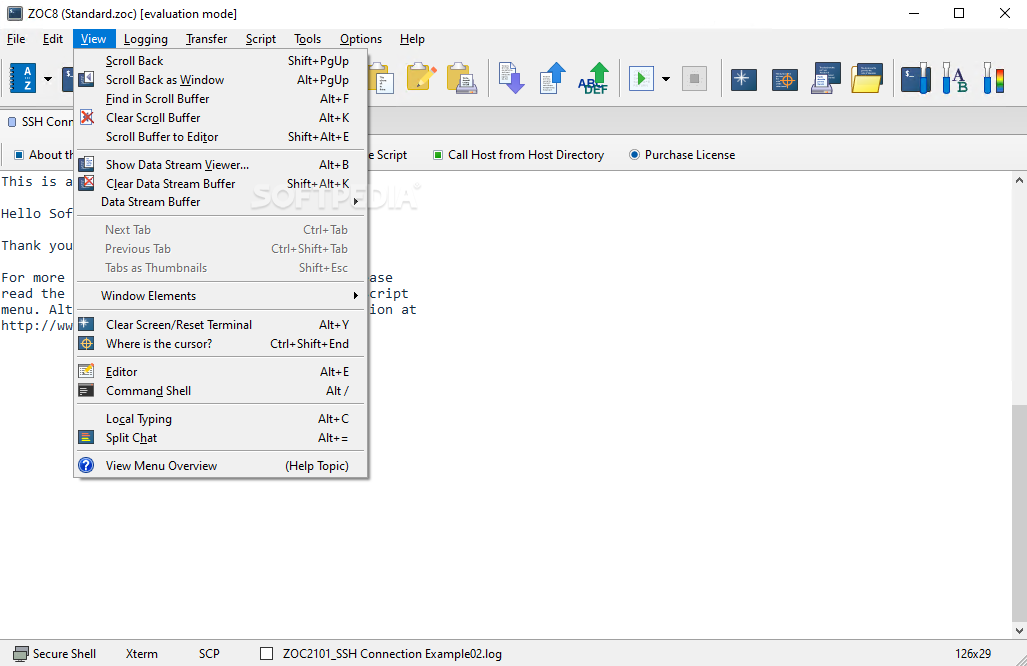Click the vertical scrollbar thumb
This screenshot has width=1027, height=666.
click(1019, 513)
